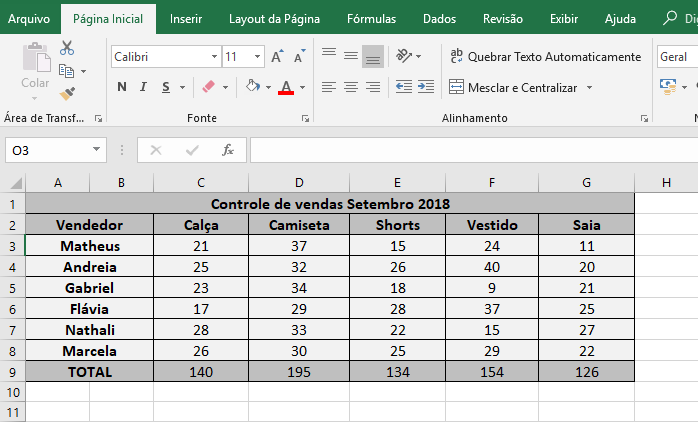Align text right
Image resolution: width=698 pixels, height=422 pixels.
pyautogui.click(x=373, y=87)
